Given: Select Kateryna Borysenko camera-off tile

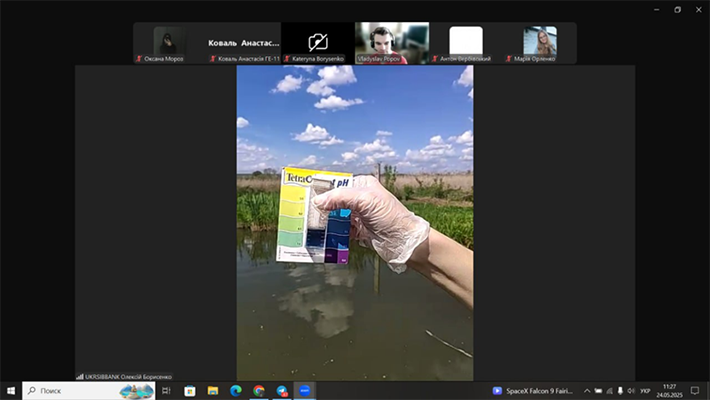Looking at the screenshot, I should pos(318,41).
